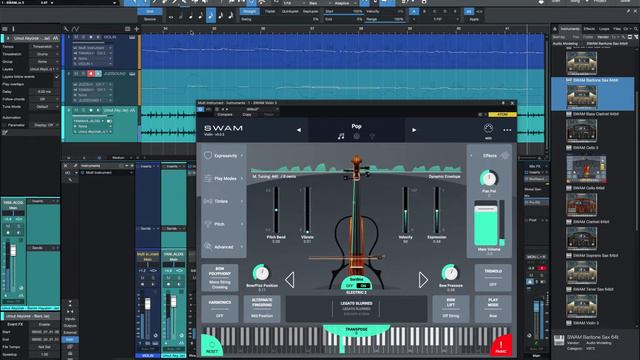The image size is (640, 360).
Task: Open the Tempo Timestretch dropdown
Action: pos(44,47)
